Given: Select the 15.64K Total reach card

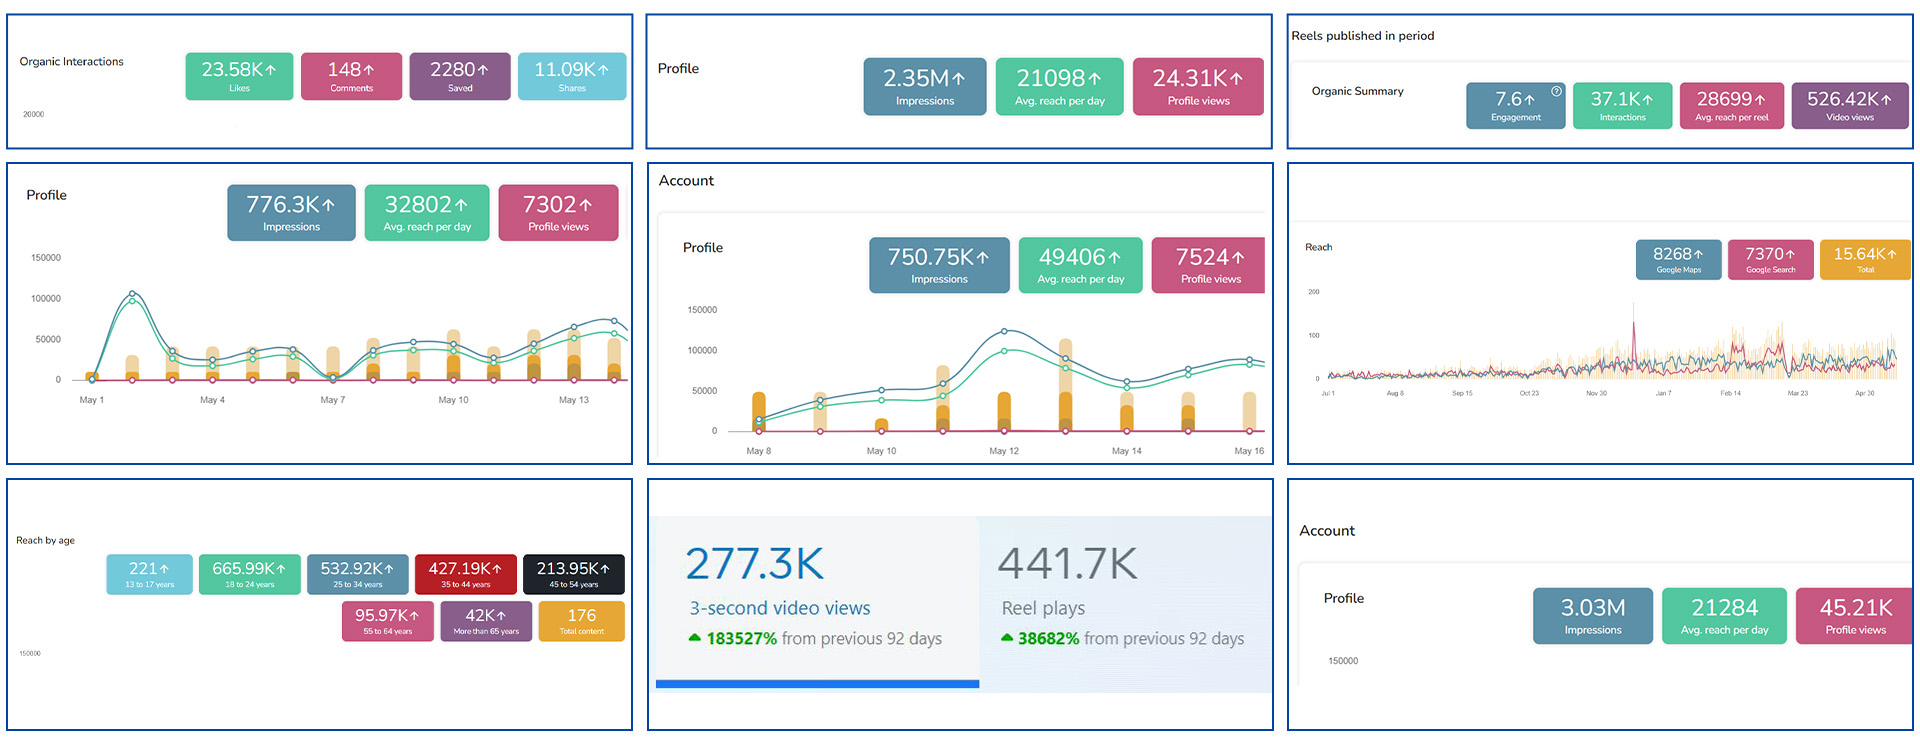Looking at the screenshot, I should tap(1865, 259).
